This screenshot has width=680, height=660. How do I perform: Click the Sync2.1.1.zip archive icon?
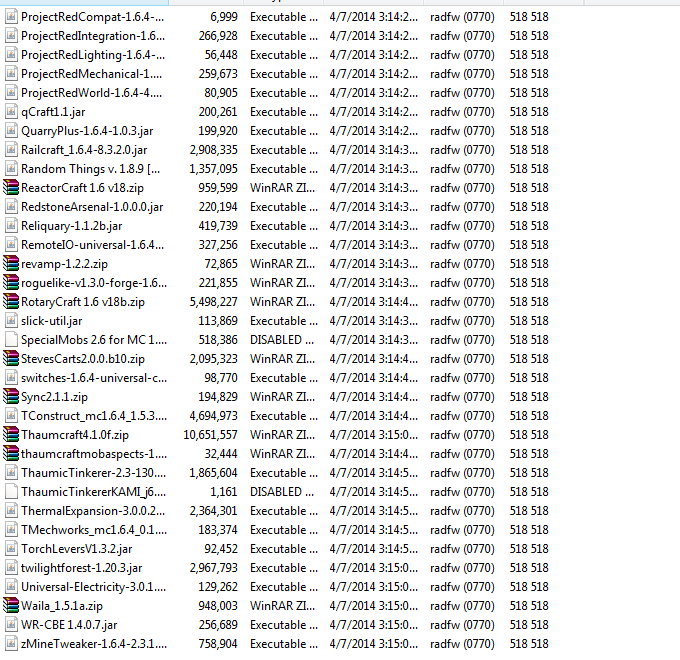(11, 396)
